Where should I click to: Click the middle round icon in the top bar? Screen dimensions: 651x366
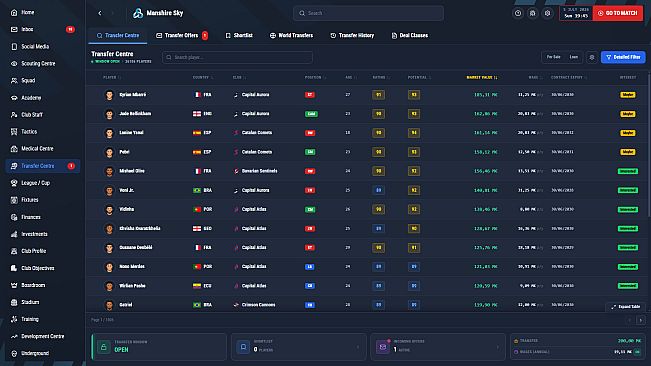[533, 13]
